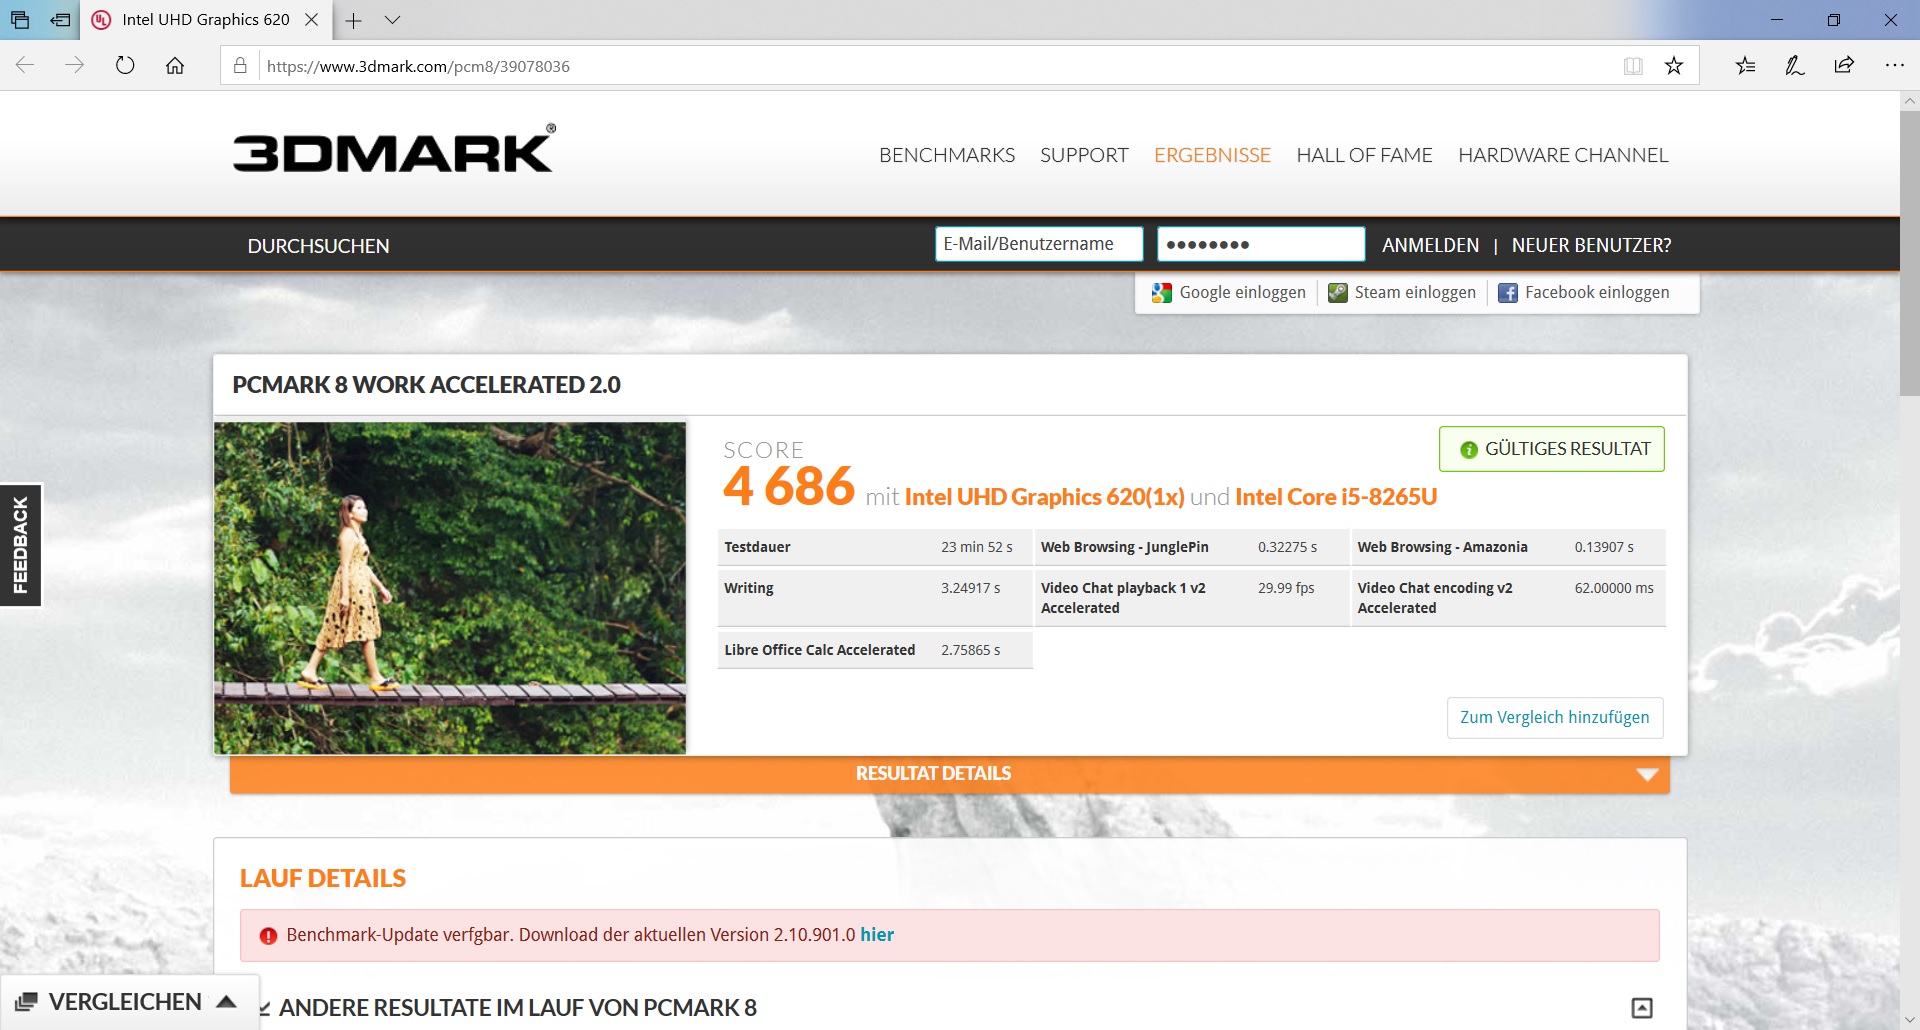Click the scrollbar up arrow
Screen dimensions: 1920x1030
(x=1910, y=101)
